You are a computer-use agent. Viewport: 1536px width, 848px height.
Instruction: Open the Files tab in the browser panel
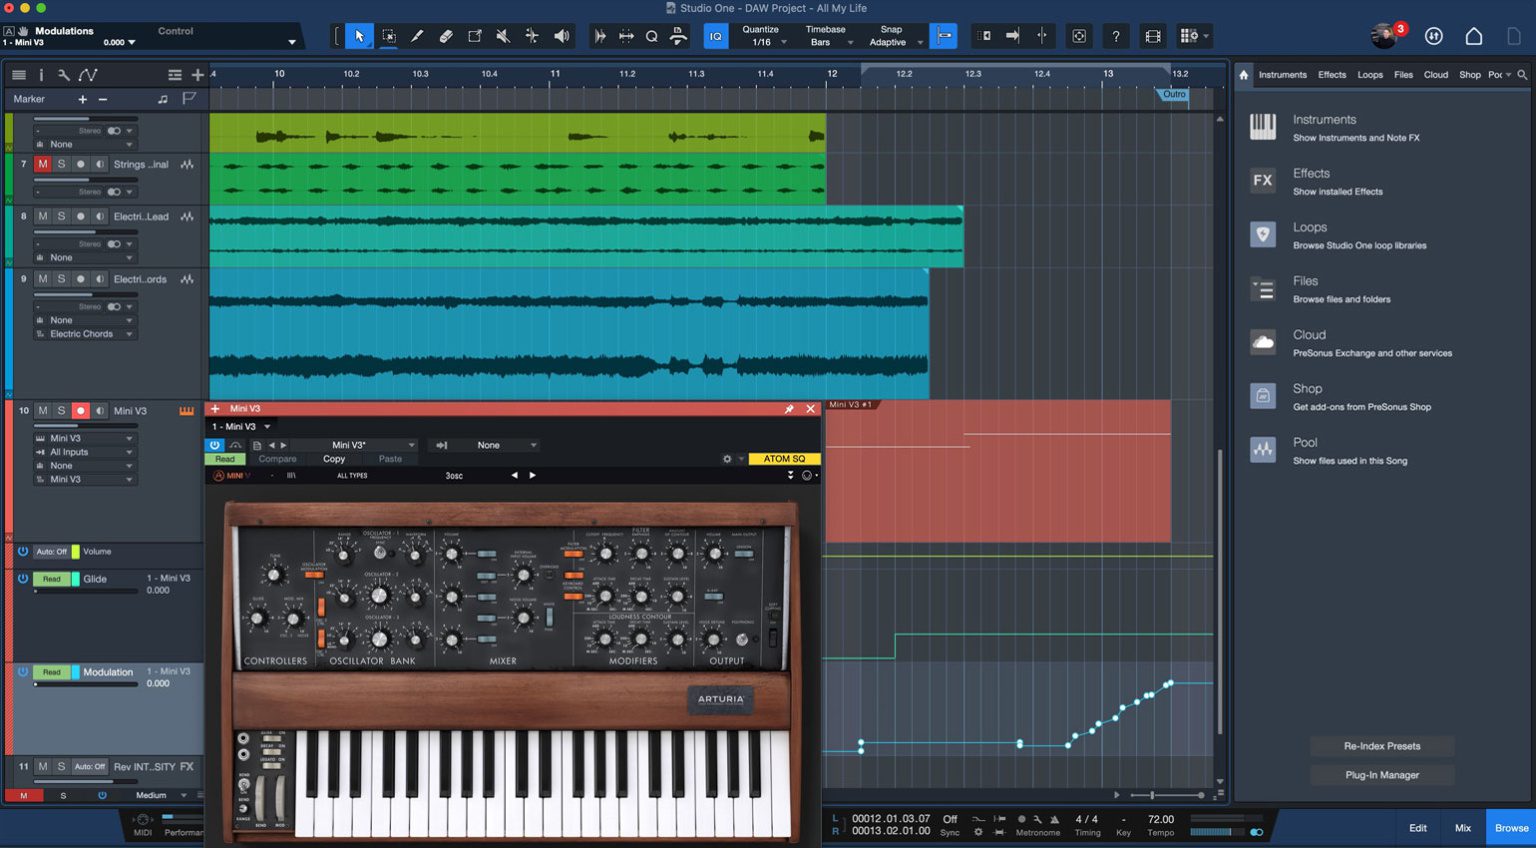pos(1403,74)
